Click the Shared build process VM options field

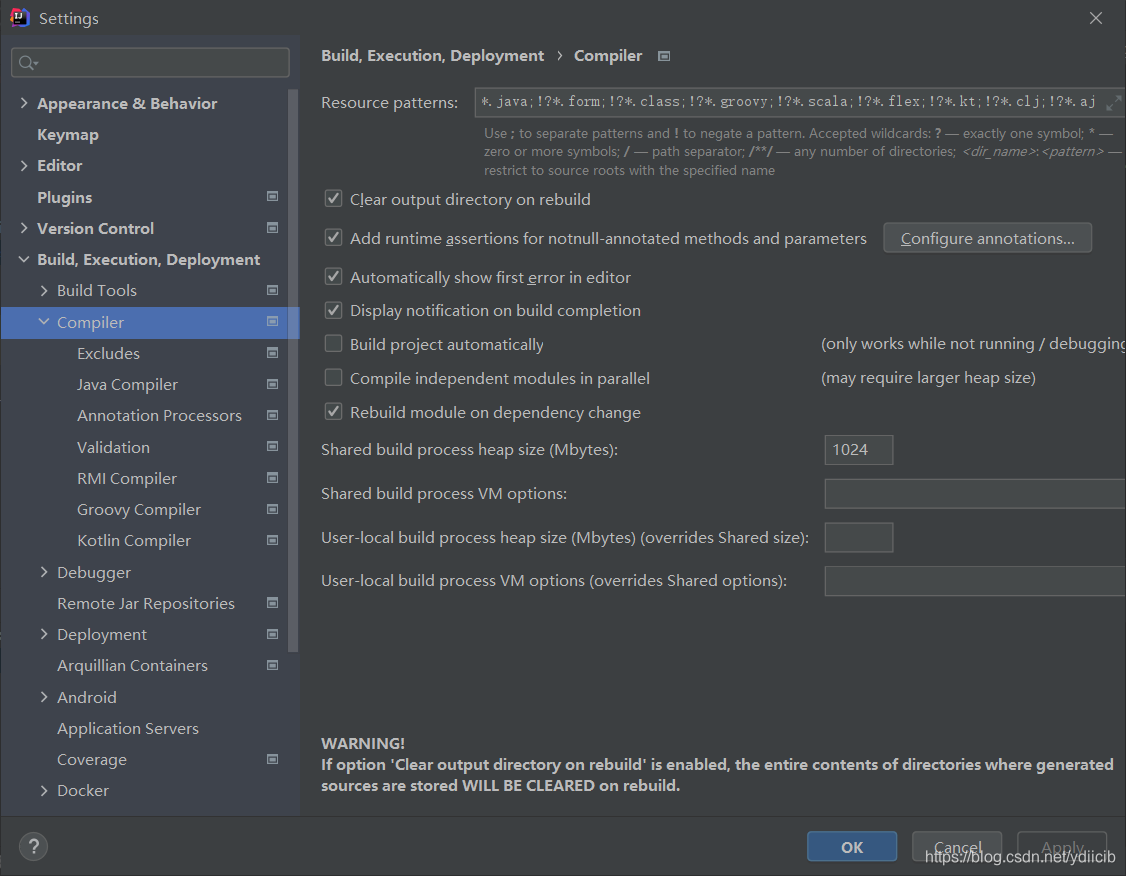pos(975,494)
